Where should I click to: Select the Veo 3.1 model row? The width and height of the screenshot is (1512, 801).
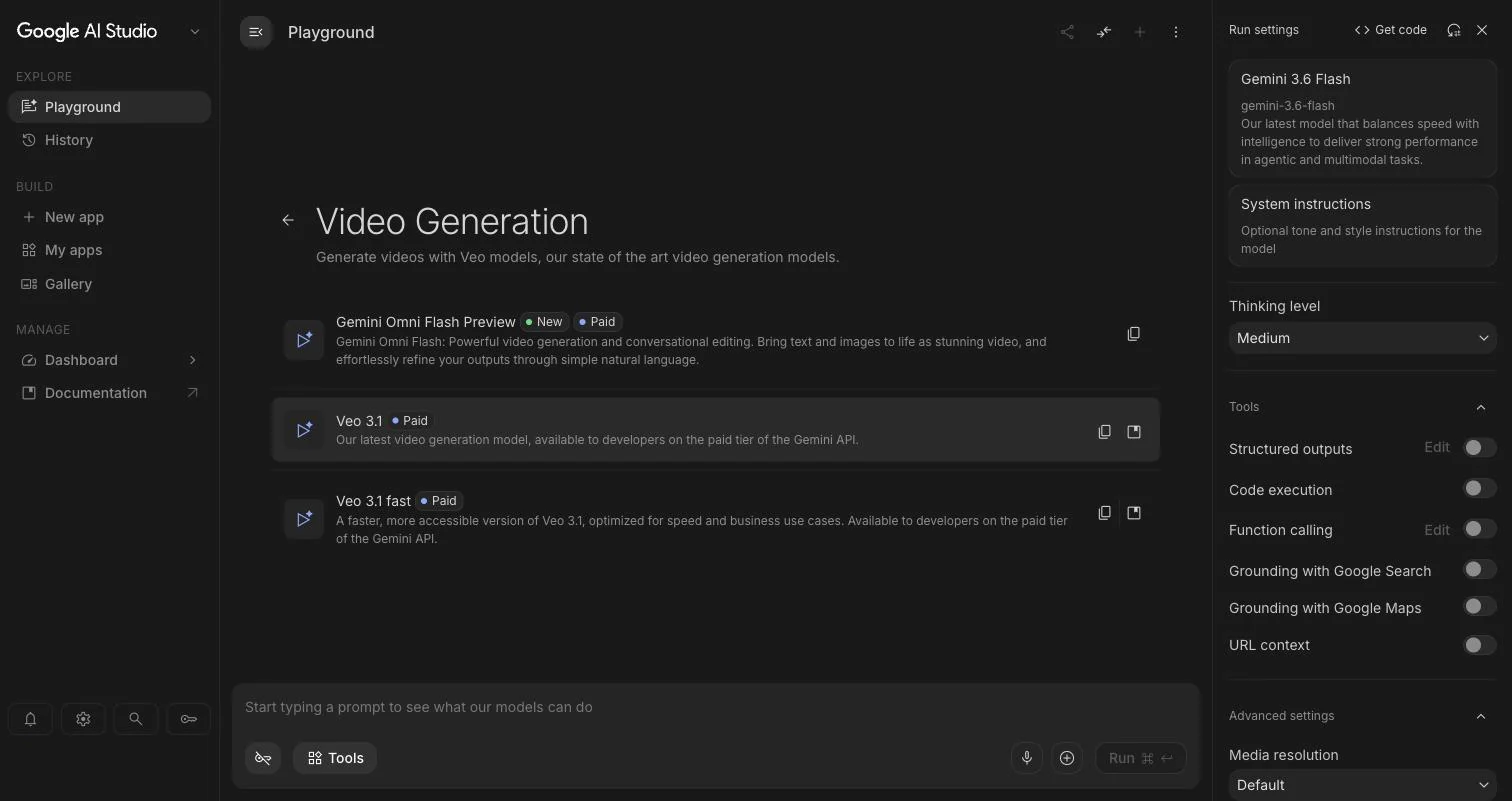pos(716,430)
